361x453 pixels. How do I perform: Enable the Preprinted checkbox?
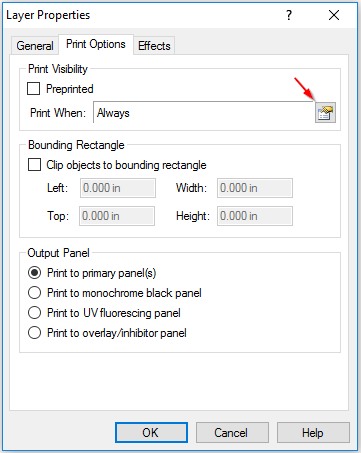(34, 89)
